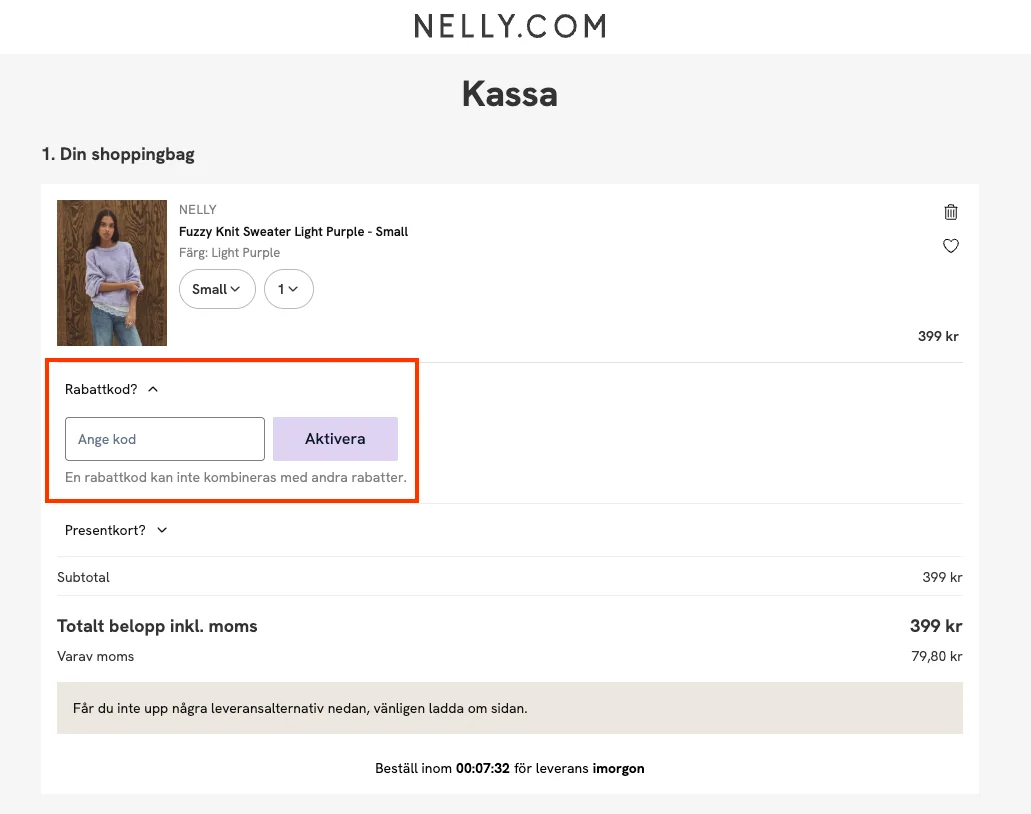
Task: Open the quantity dropdown showing 1
Action: tap(288, 289)
